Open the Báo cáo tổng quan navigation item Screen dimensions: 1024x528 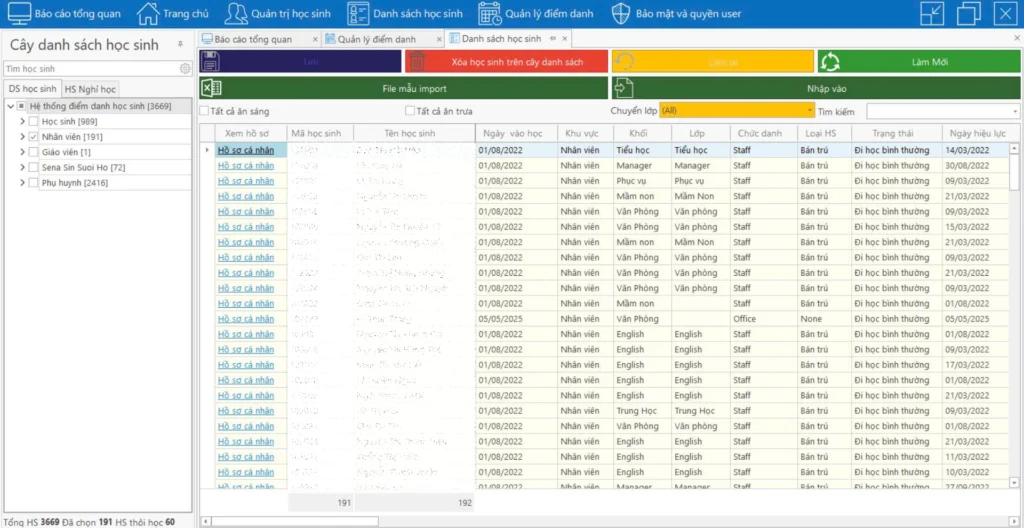[64, 13]
